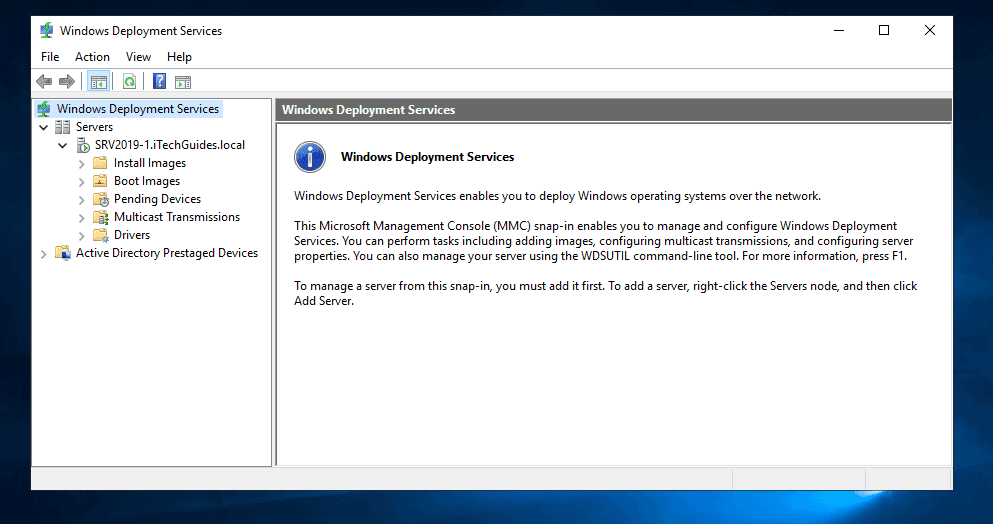Select Install Images label
This screenshot has height=524, width=993.
(x=150, y=163)
